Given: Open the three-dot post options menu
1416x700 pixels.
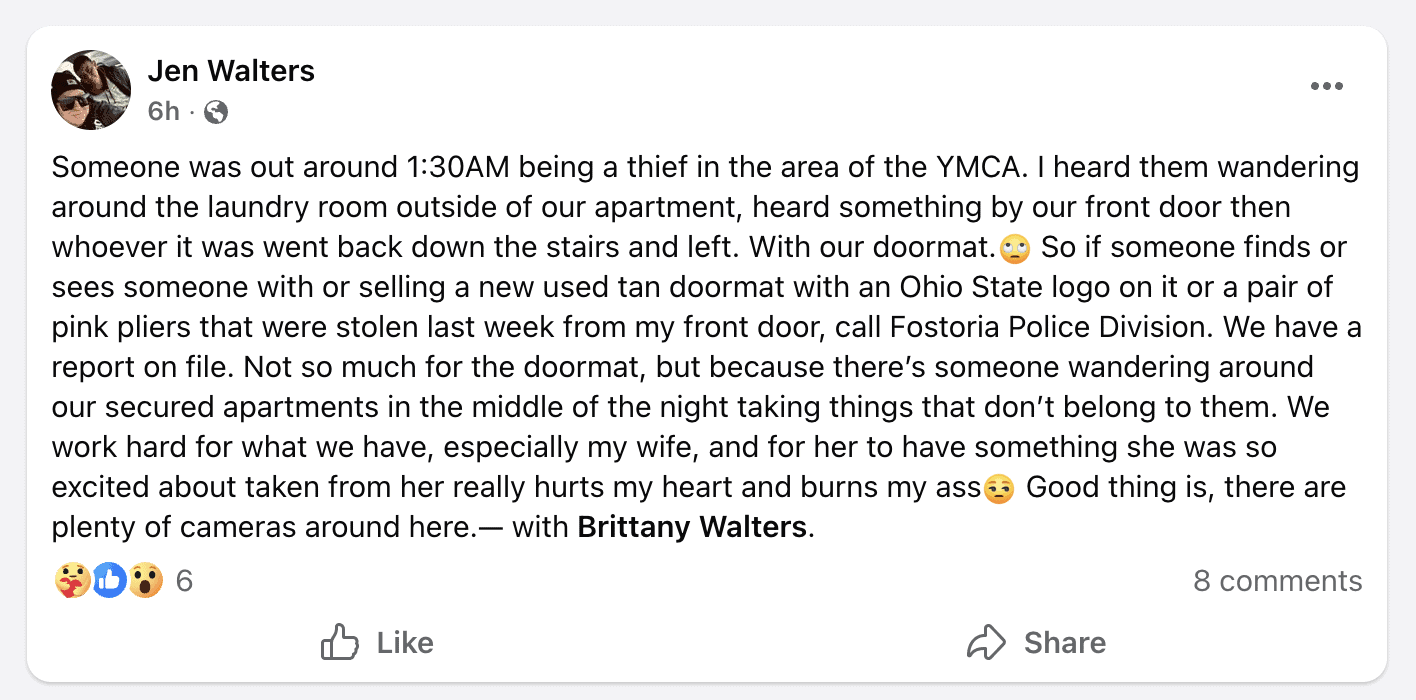Looking at the screenshot, I should click(1326, 87).
